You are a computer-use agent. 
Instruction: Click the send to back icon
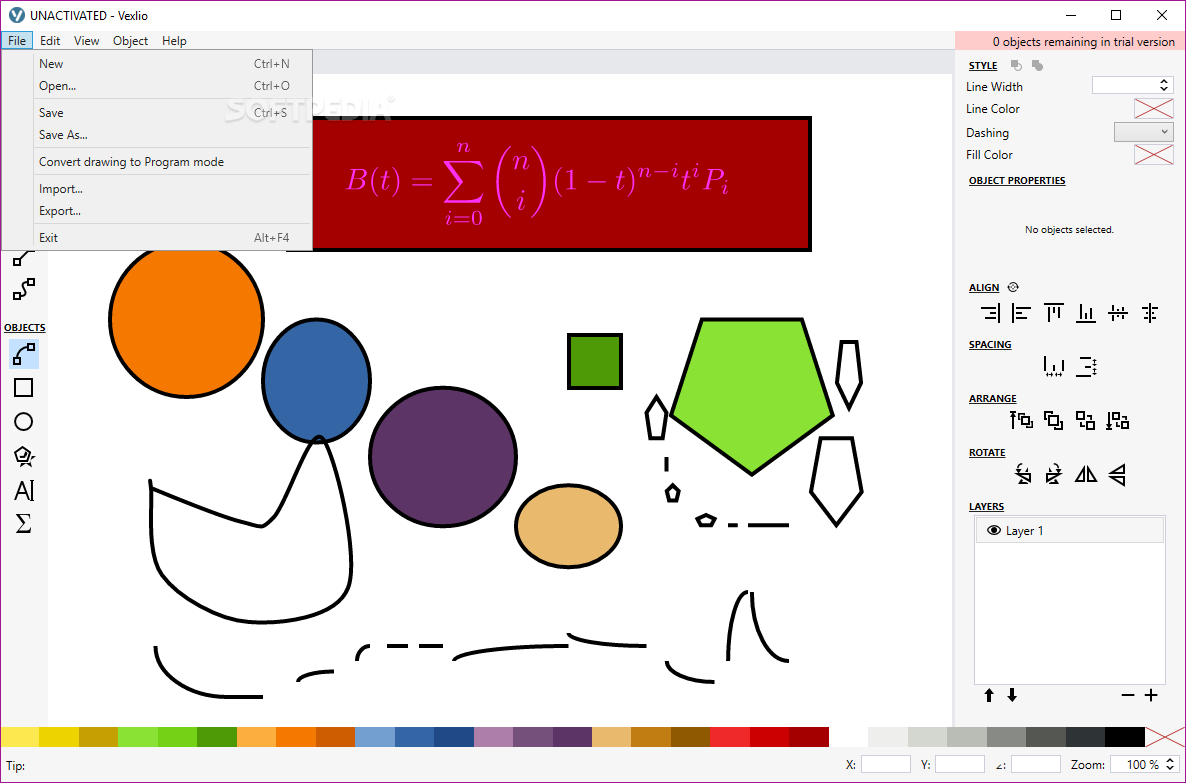pos(1117,420)
